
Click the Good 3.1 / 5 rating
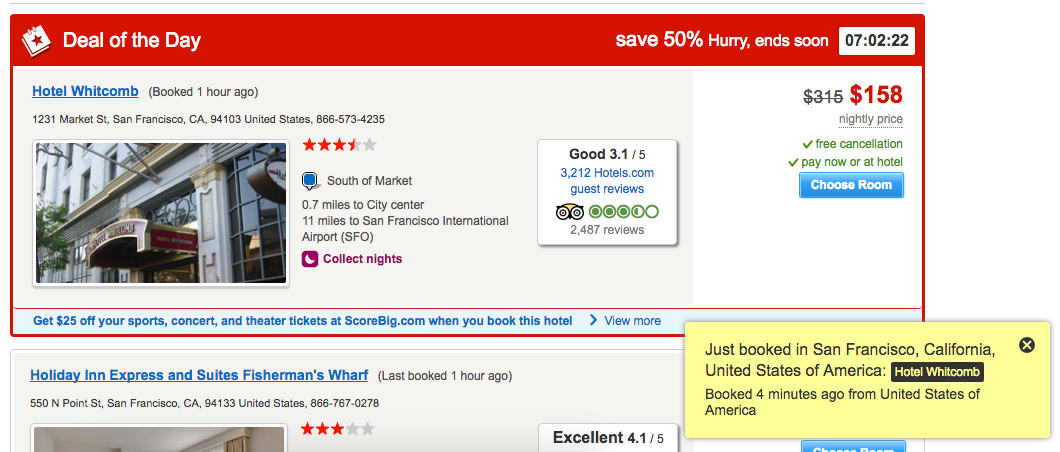point(607,154)
